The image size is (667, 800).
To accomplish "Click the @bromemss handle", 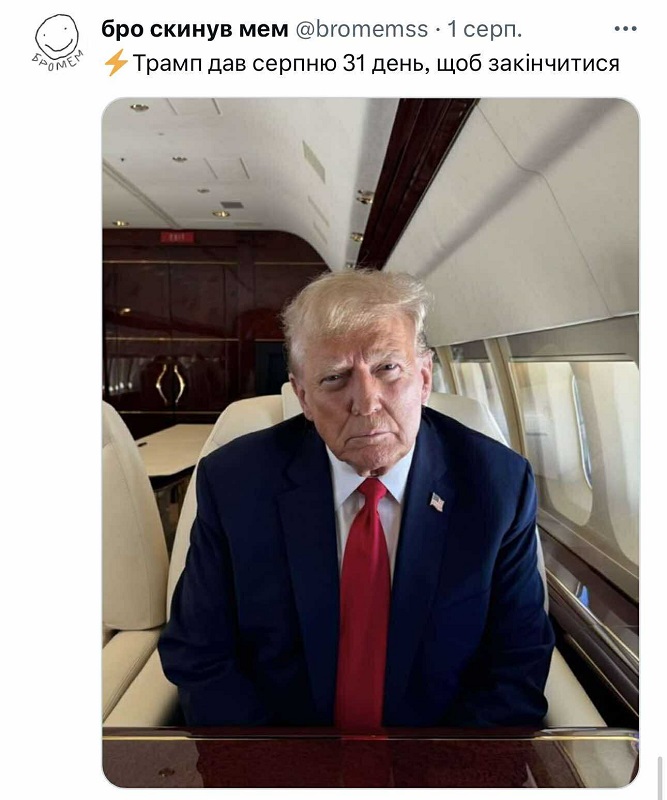I will [x=362, y=30].
